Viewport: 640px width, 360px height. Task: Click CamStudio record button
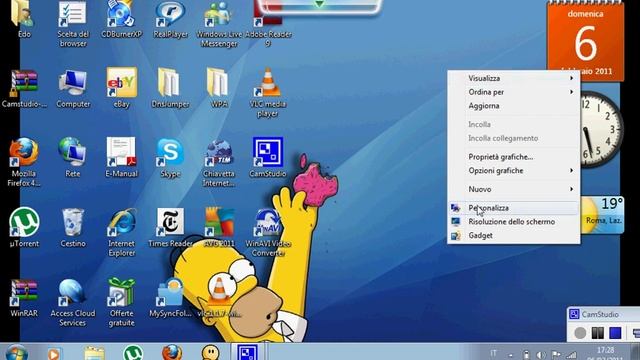(580, 333)
